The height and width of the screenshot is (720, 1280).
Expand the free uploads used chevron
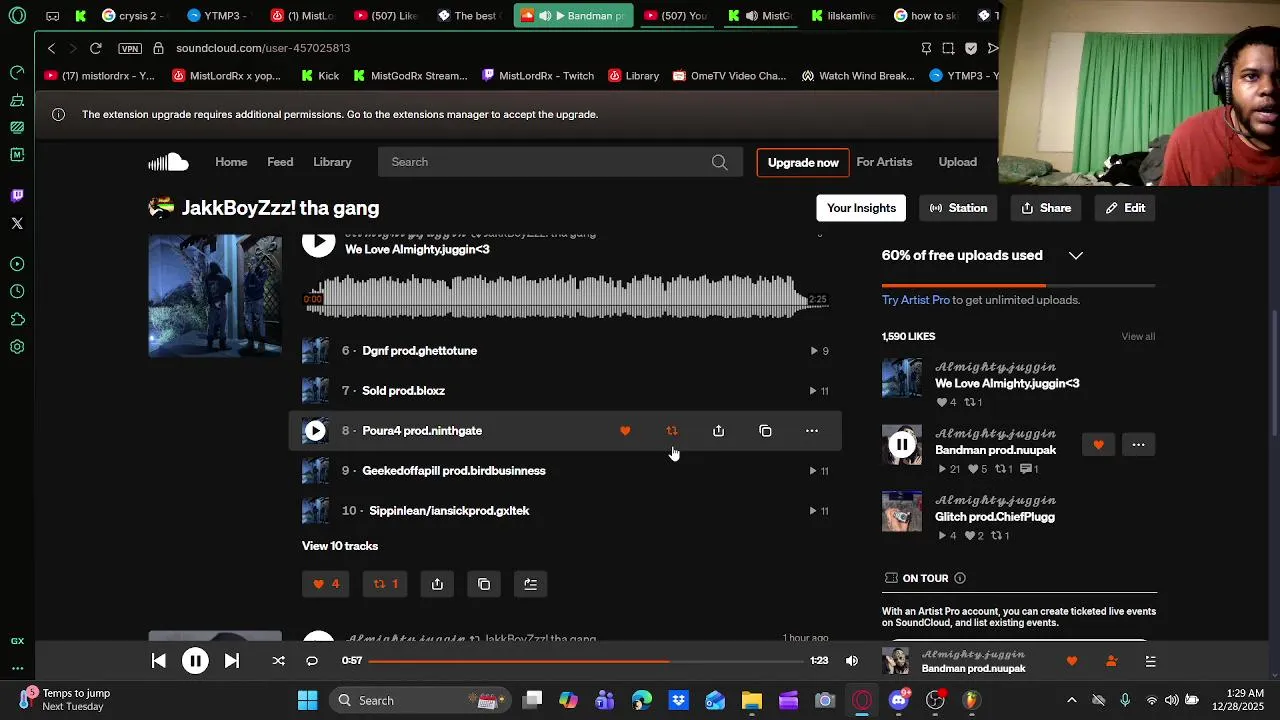pyautogui.click(x=1076, y=256)
